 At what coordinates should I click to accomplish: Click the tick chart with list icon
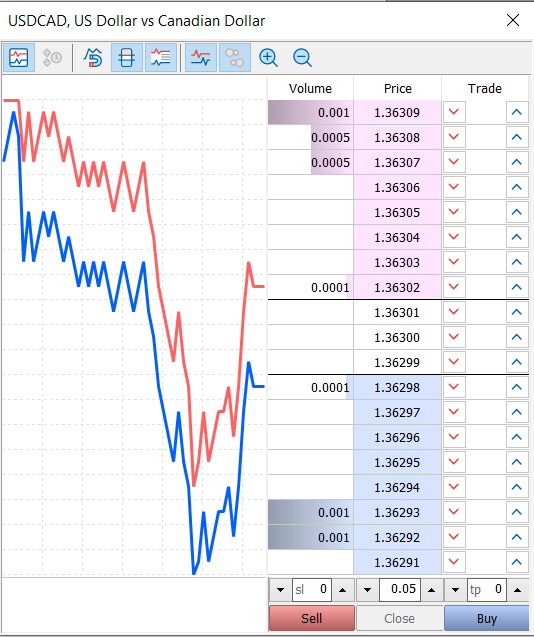[161, 58]
